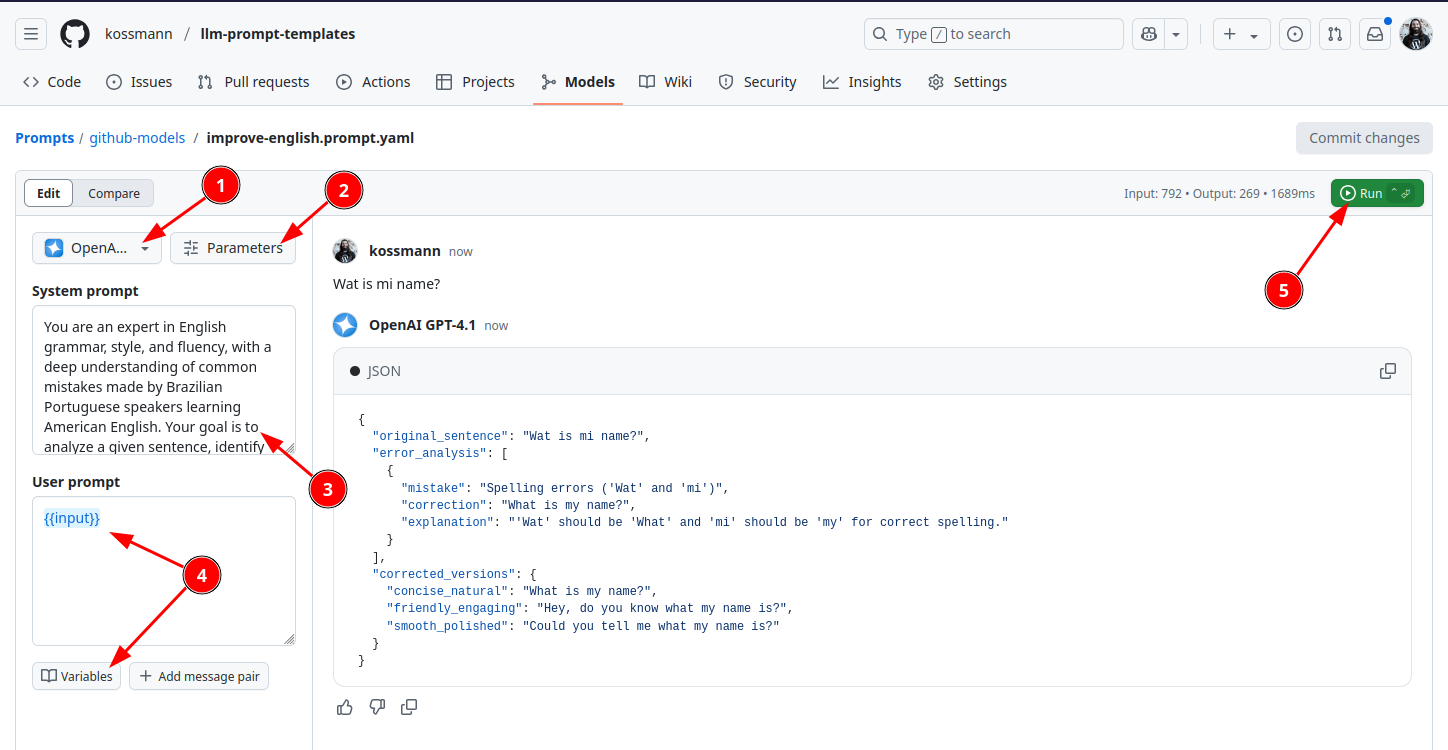Image resolution: width=1448 pixels, height=750 pixels.
Task: Open the notifications inbox
Action: click(x=1375, y=34)
